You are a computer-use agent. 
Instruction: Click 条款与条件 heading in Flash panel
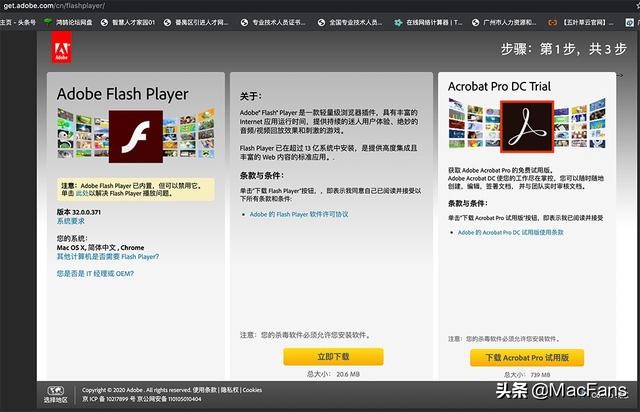[x=262, y=176]
